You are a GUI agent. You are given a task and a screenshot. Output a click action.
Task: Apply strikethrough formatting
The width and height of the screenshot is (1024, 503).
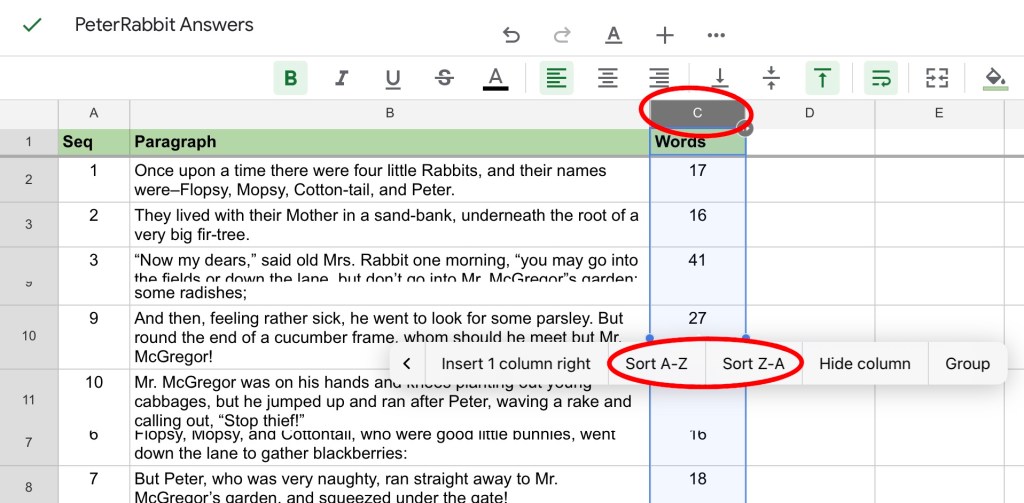coord(444,78)
